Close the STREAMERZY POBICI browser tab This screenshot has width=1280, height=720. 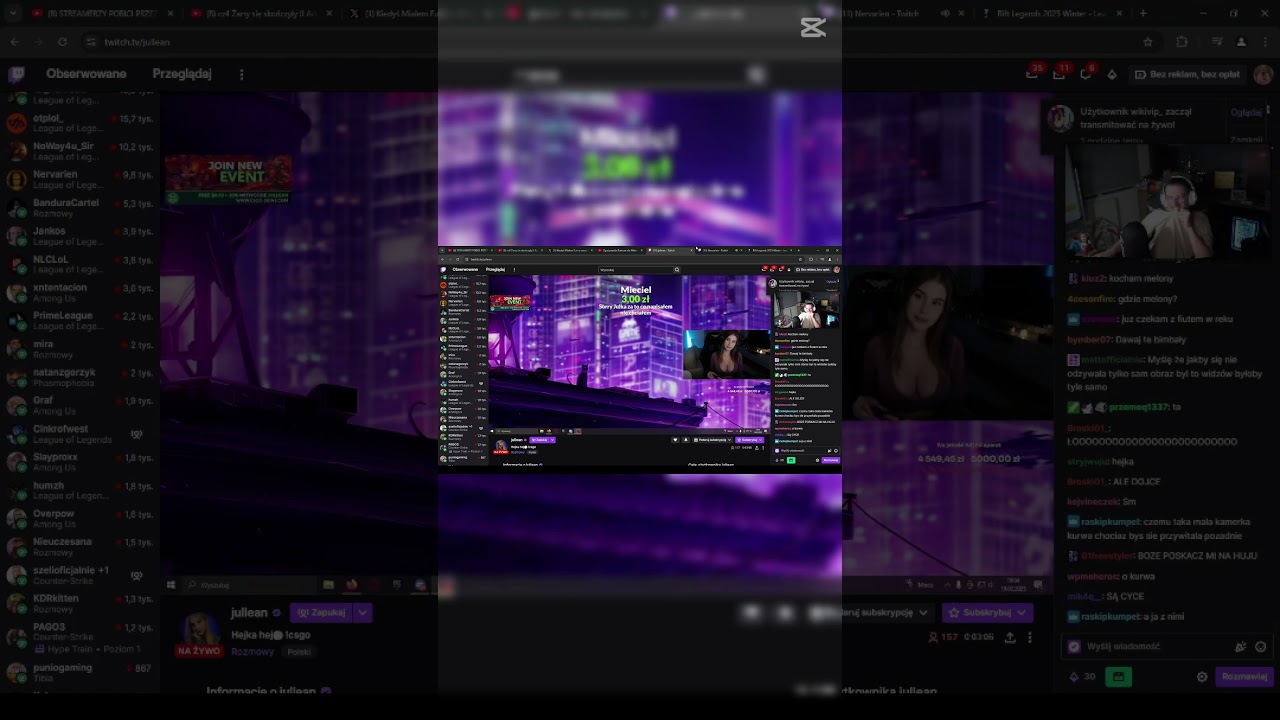171,13
